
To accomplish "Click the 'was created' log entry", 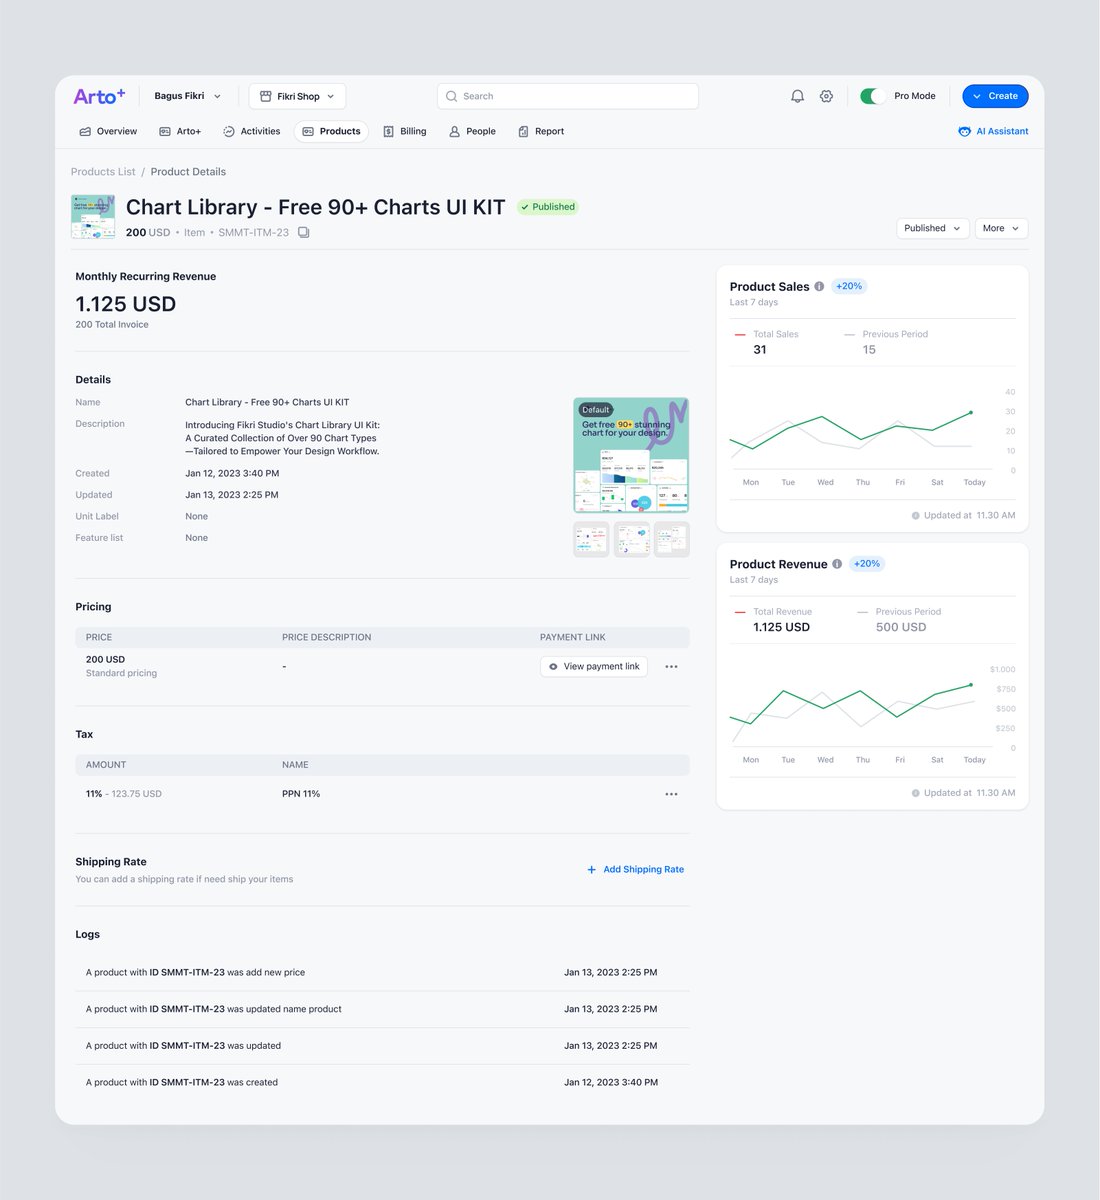I will tap(382, 1083).
